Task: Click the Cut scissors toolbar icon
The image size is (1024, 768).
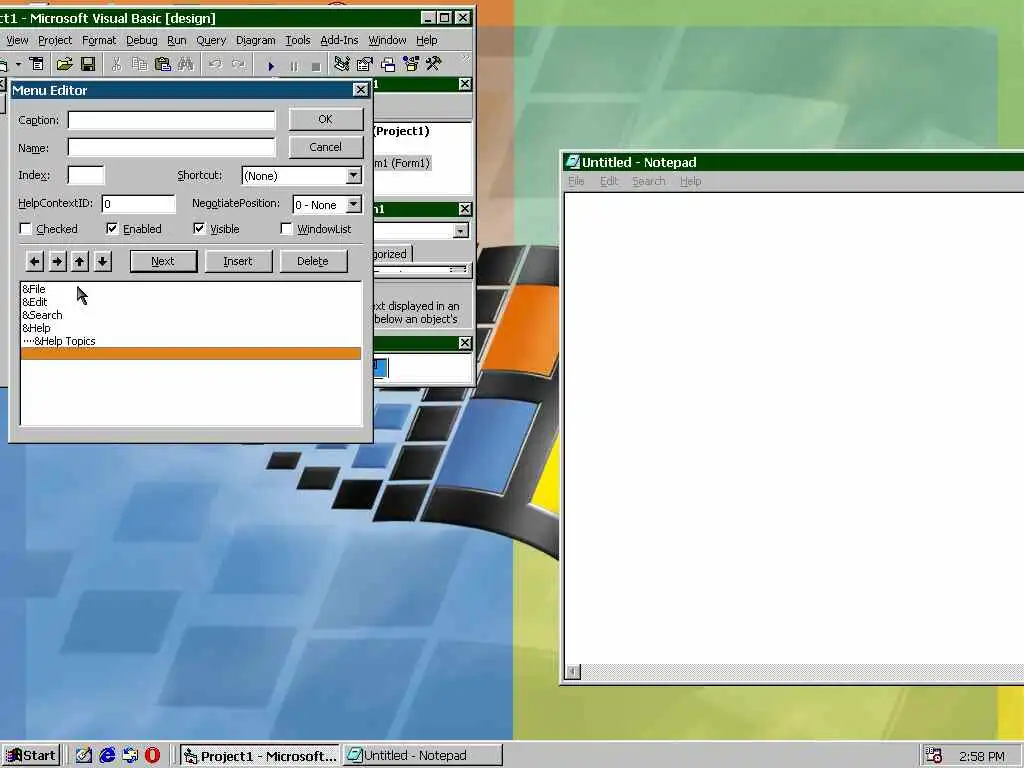Action: [116, 64]
